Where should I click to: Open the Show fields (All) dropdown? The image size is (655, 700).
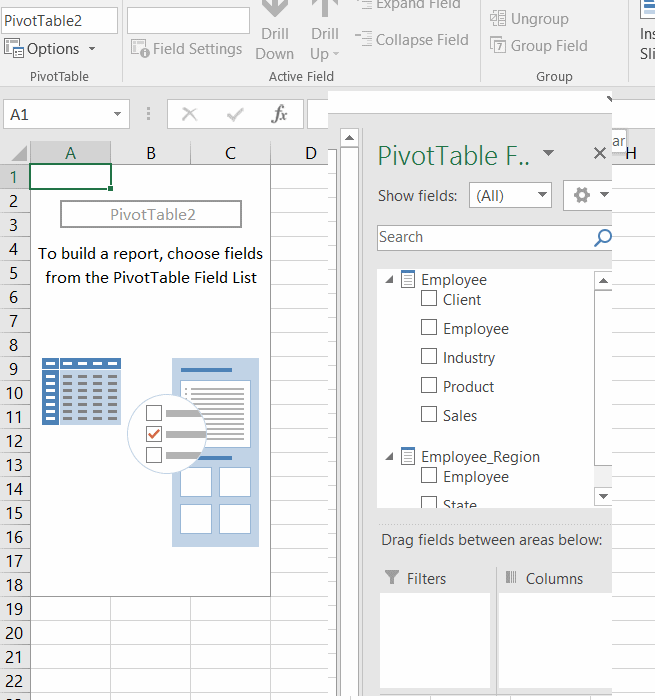pos(510,196)
